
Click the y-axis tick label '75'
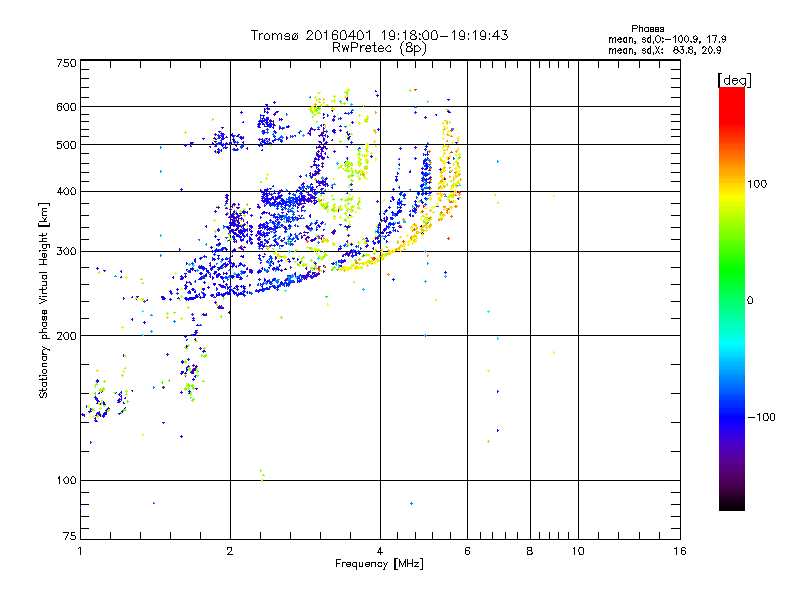click(70, 536)
